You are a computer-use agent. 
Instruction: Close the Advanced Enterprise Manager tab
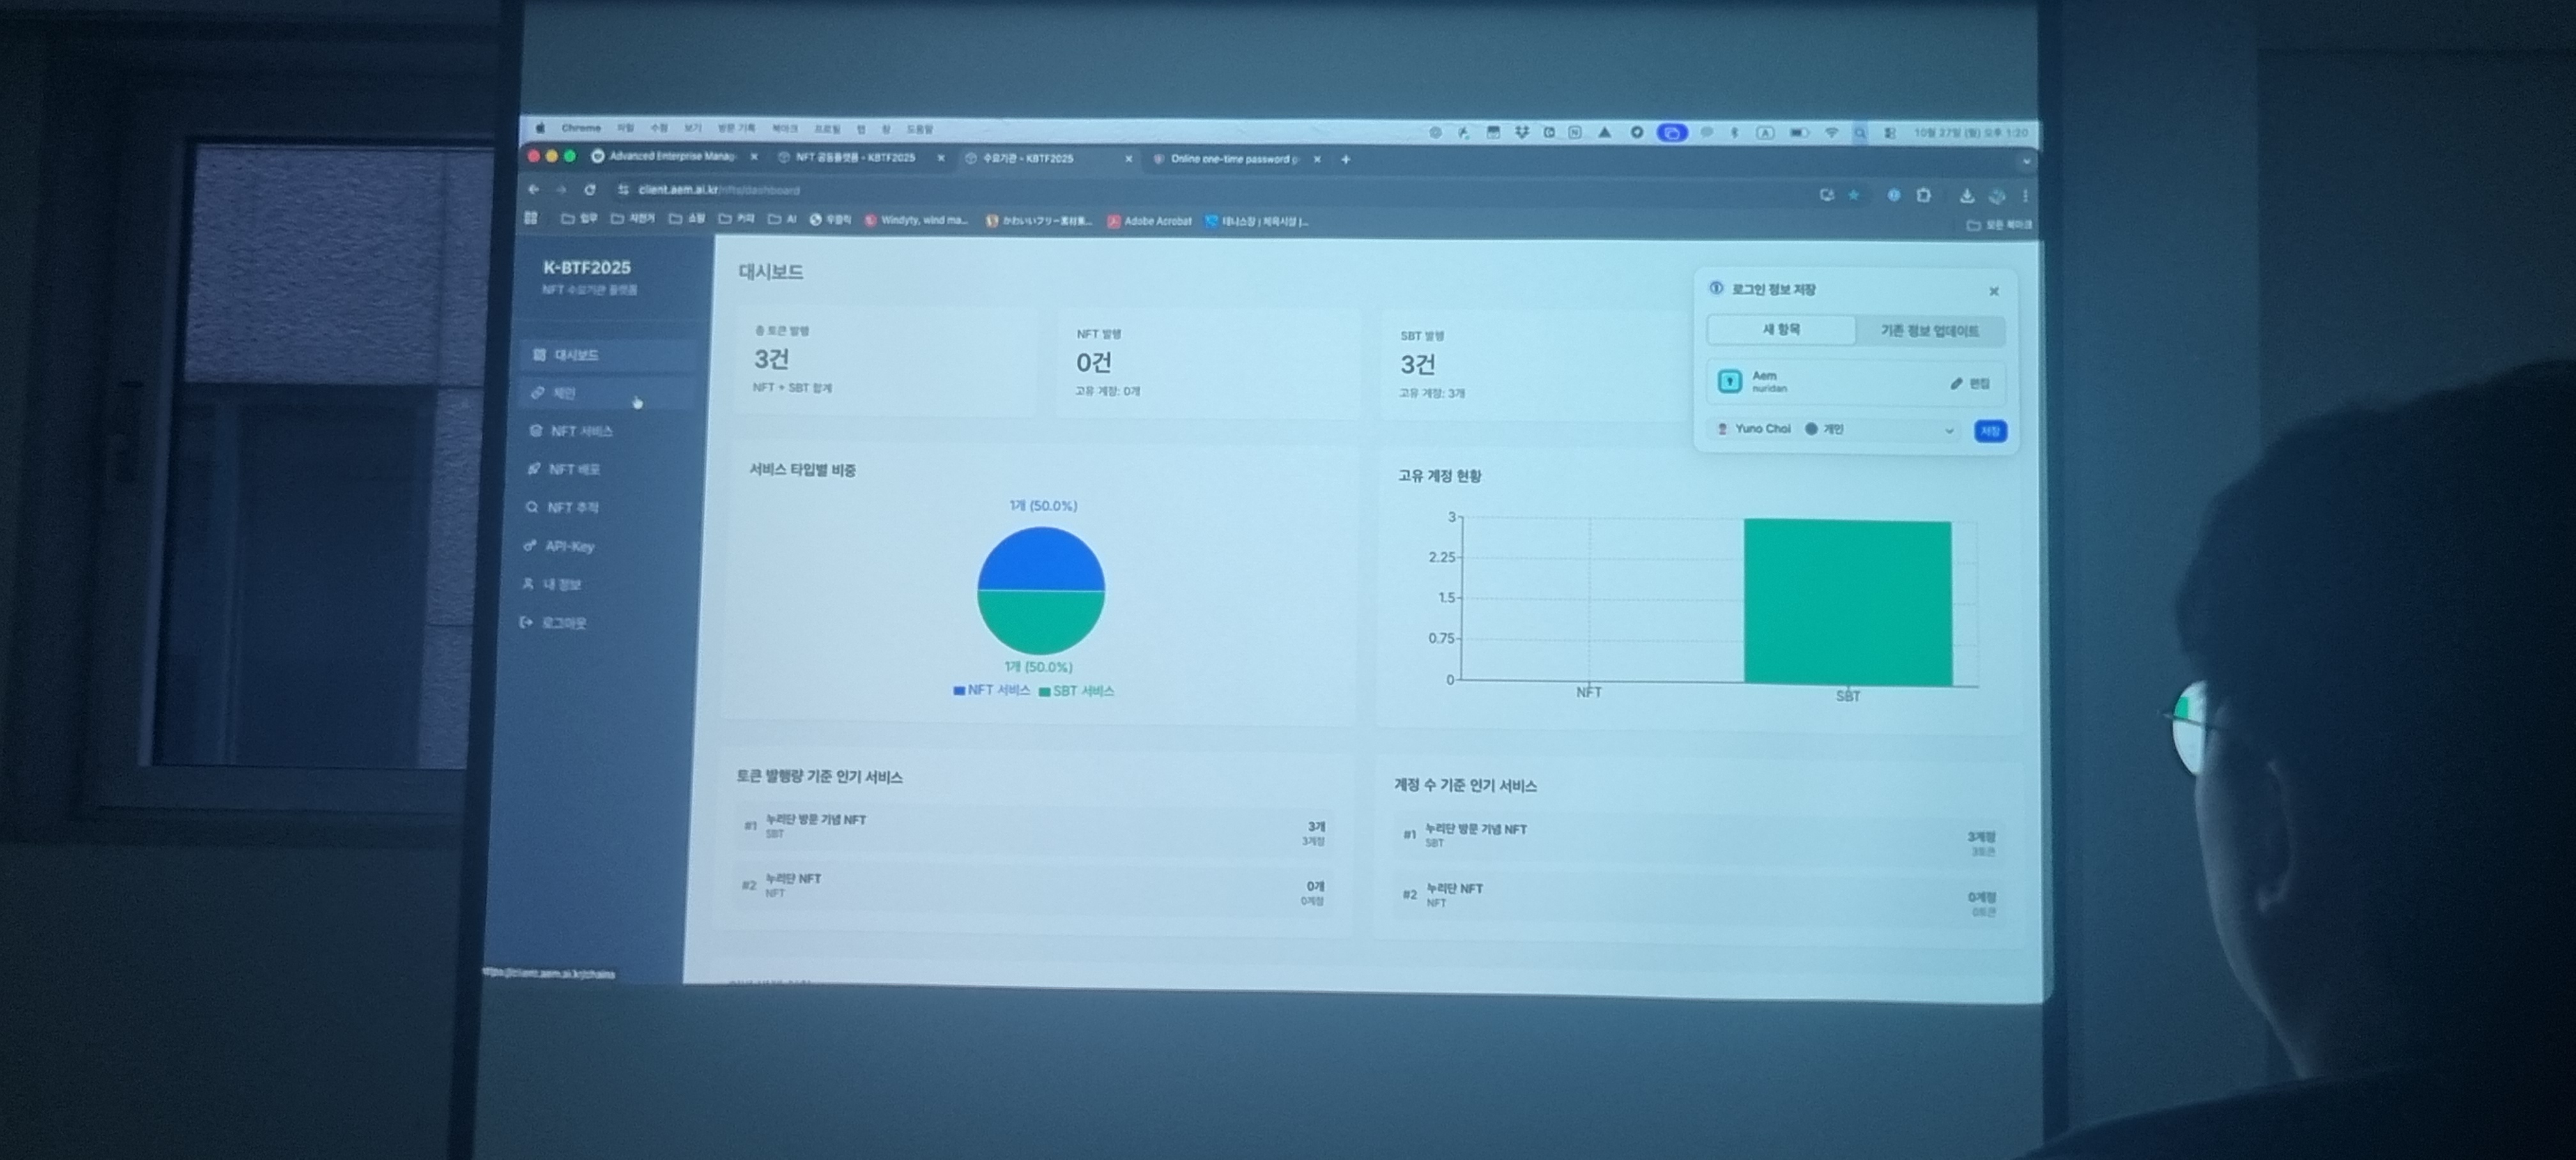pyautogui.click(x=754, y=156)
